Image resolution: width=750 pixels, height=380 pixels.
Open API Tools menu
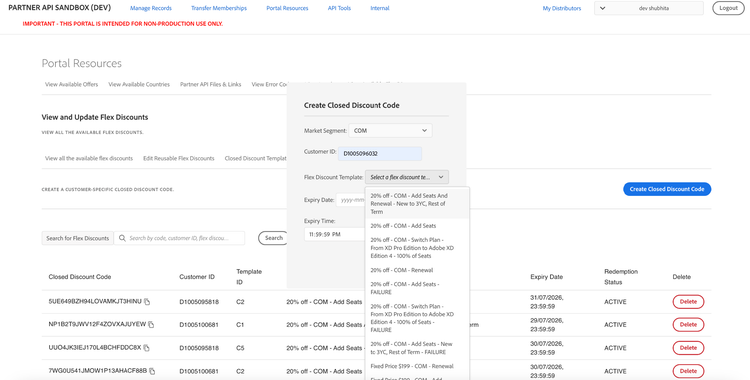(x=339, y=8)
